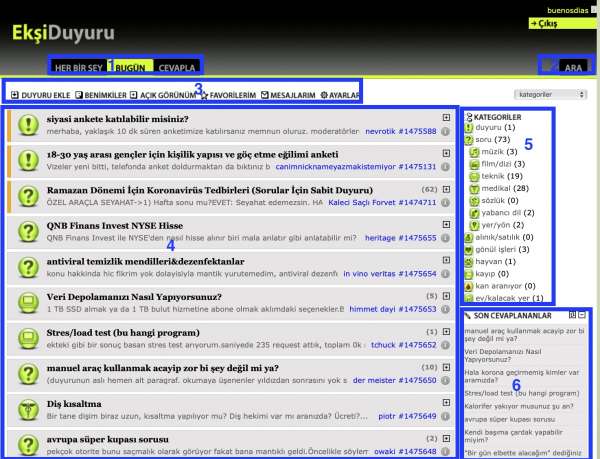600x459 pixels.
Task: Select the 'soru (73)' category
Action: coord(492,140)
